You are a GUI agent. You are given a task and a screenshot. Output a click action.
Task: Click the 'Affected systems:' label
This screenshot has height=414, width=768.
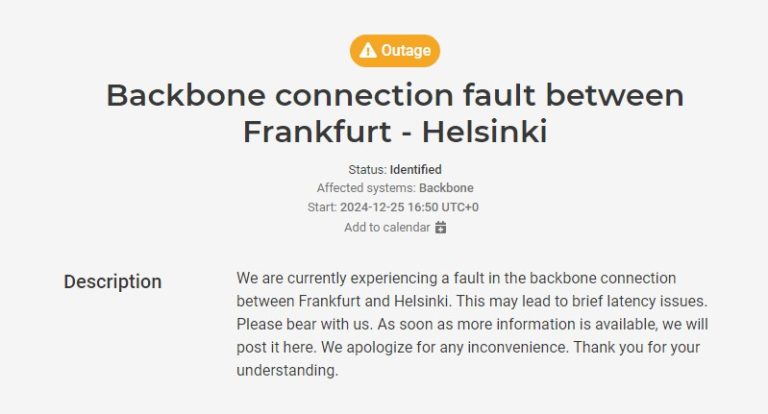(x=366, y=188)
